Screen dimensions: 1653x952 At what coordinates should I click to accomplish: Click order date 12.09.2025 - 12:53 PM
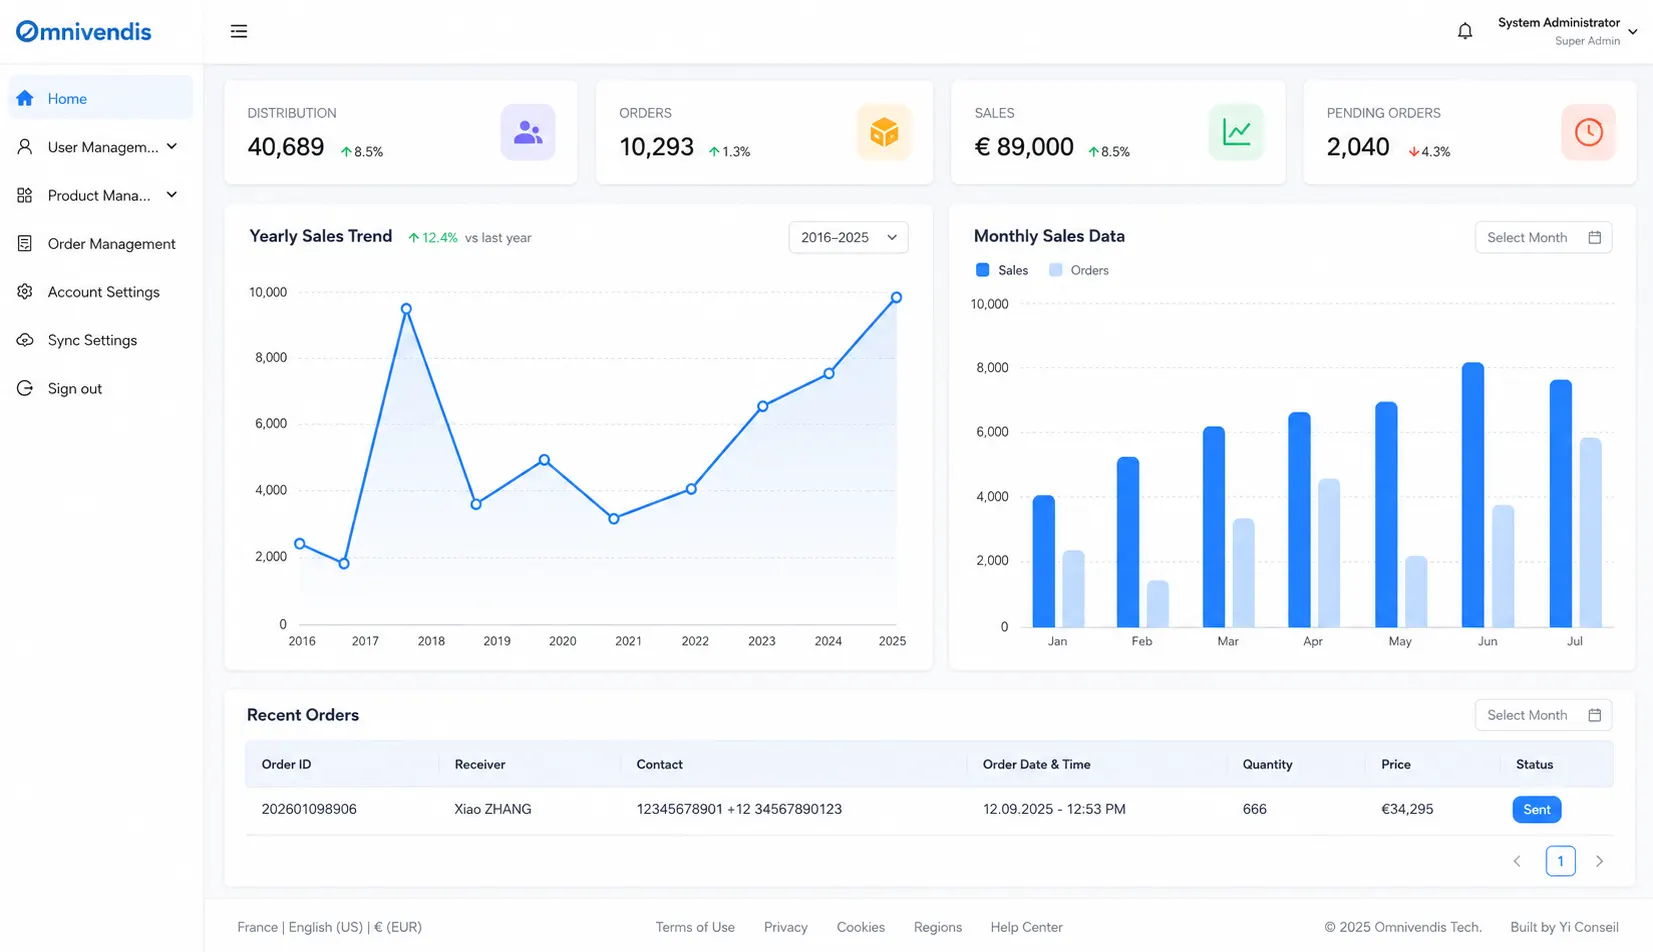(1054, 809)
